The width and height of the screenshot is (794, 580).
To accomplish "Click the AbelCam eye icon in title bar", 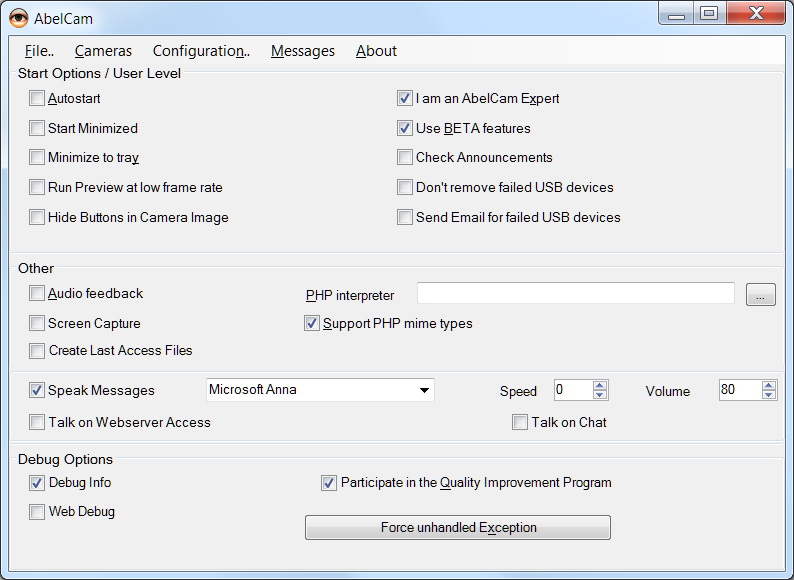I will (x=18, y=16).
